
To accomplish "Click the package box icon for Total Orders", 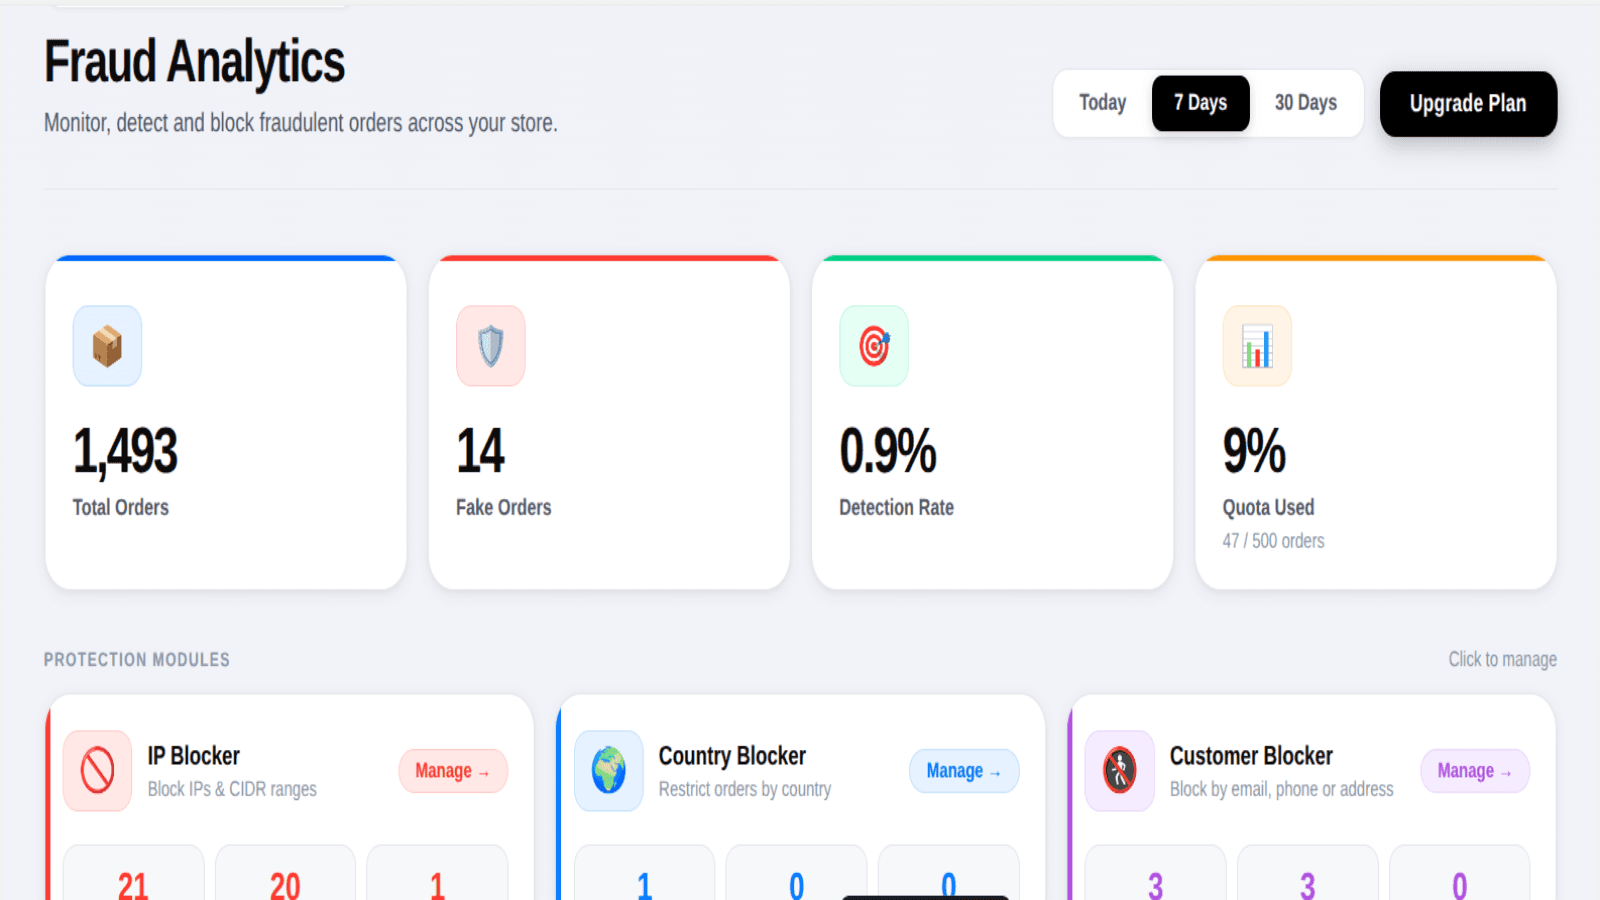I will [107, 346].
